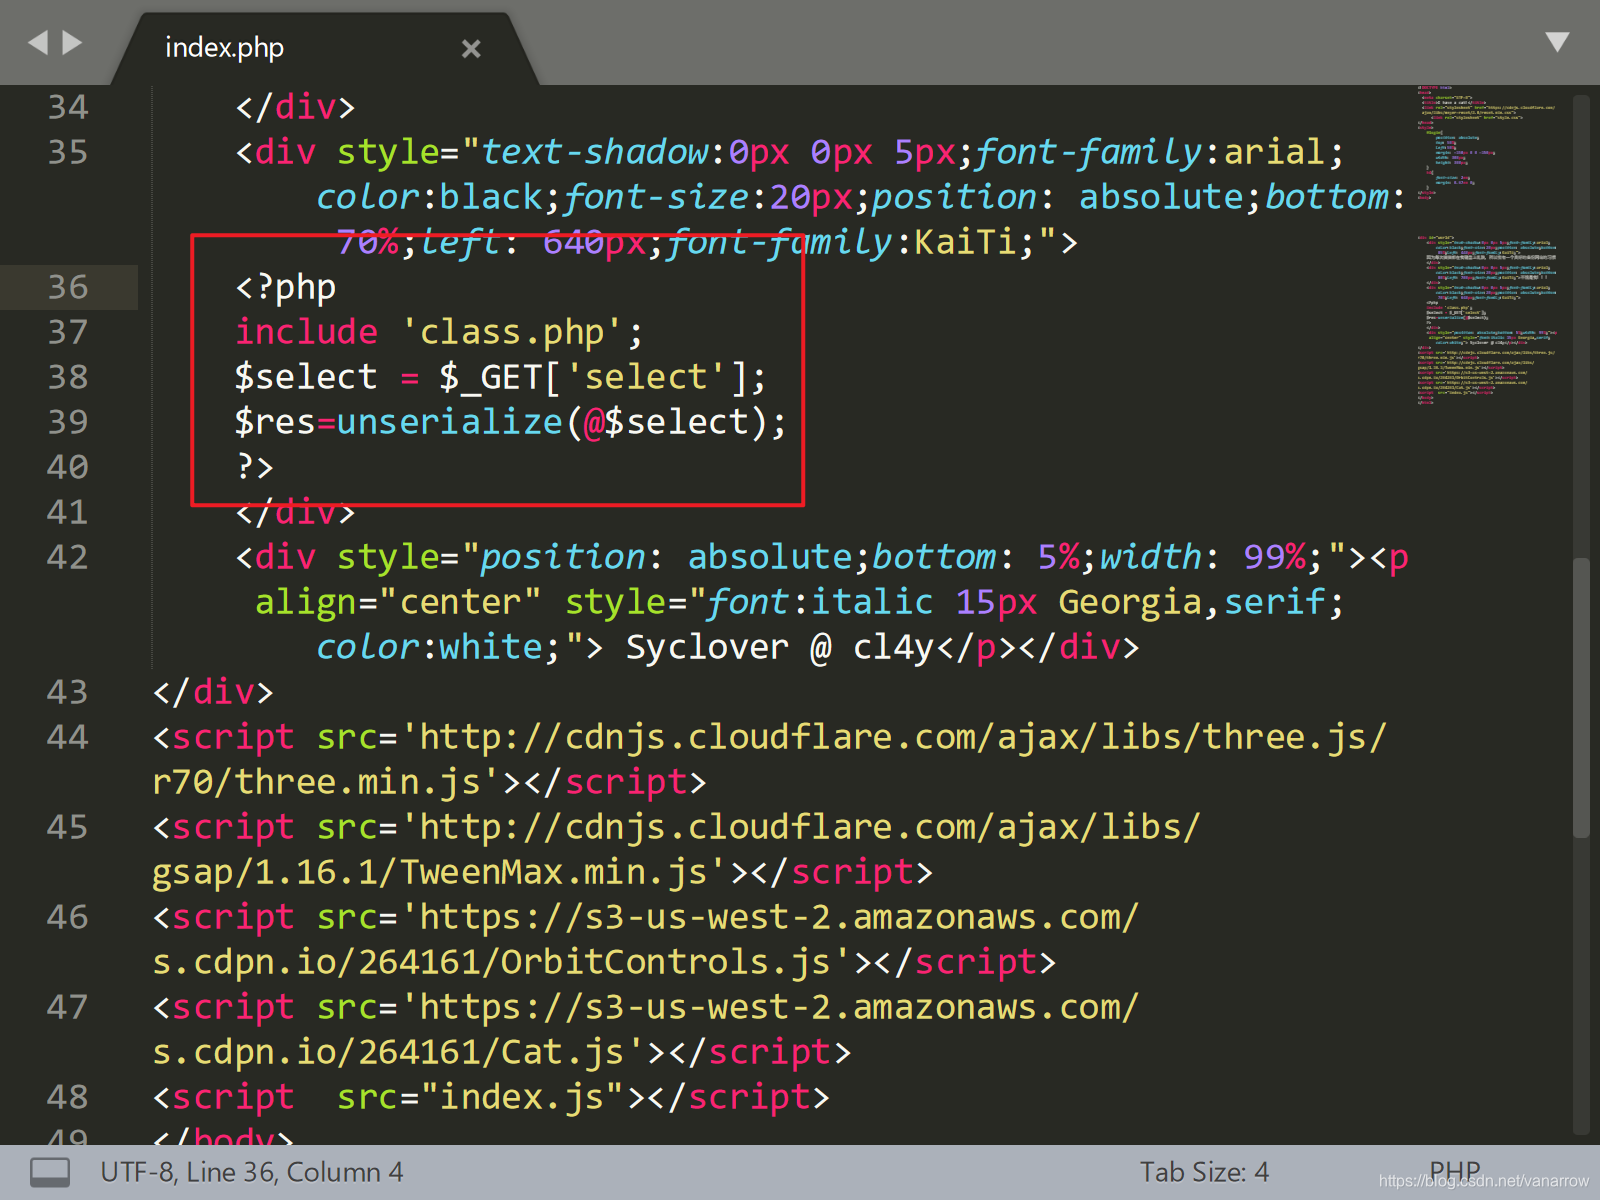This screenshot has width=1600, height=1200.
Task: Click the "index.js" src value
Action: [x=522, y=1097]
